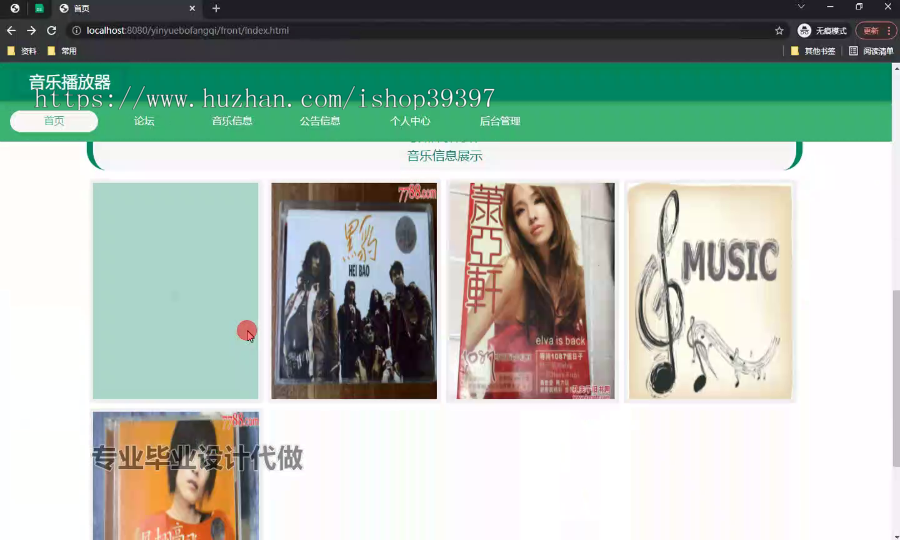This screenshot has height=540, width=900.
Task: Open the 常用 bookmarks folder
Action: (x=62, y=51)
